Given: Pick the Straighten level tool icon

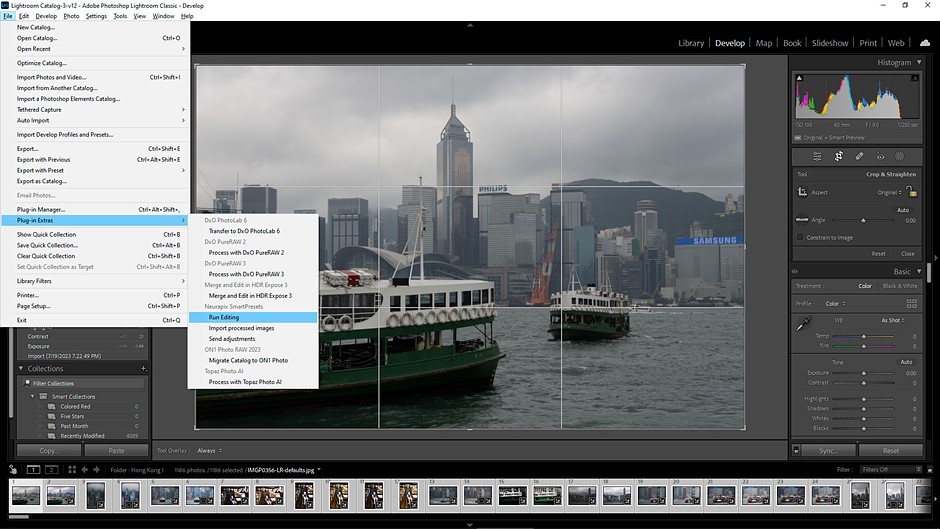Looking at the screenshot, I should (802, 220).
